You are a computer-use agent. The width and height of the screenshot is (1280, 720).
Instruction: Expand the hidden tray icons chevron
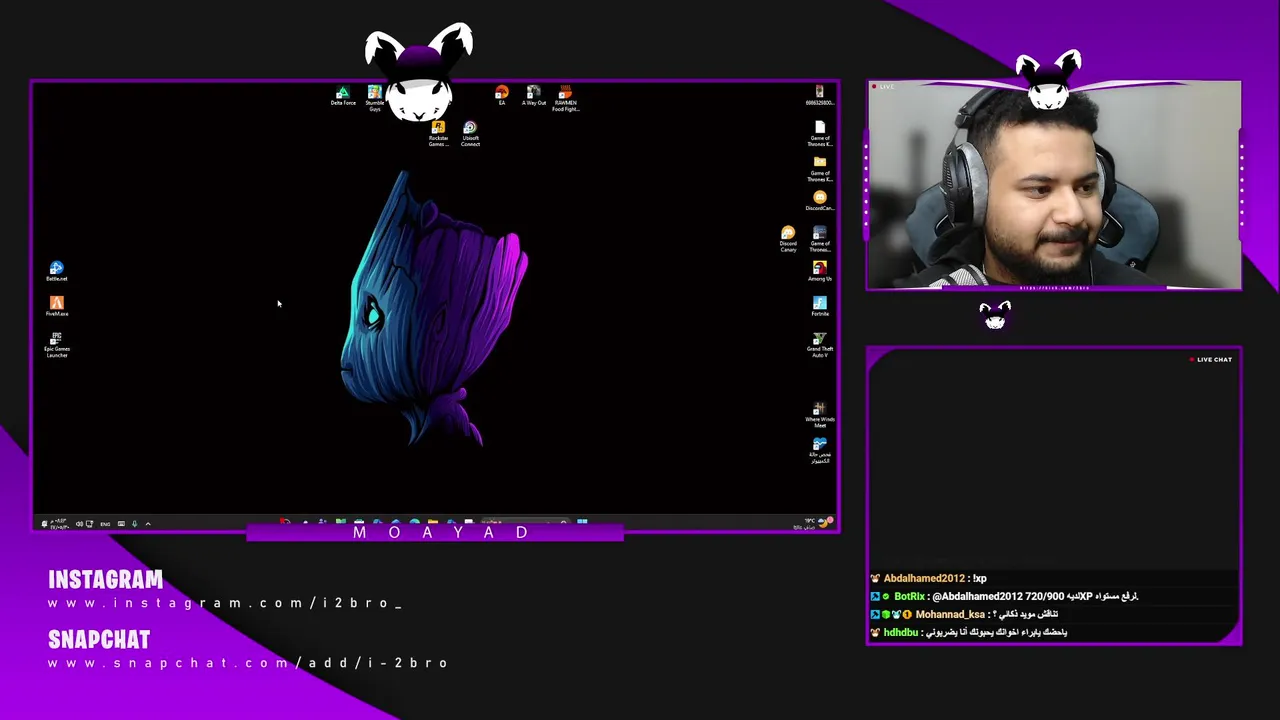point(148,524)
